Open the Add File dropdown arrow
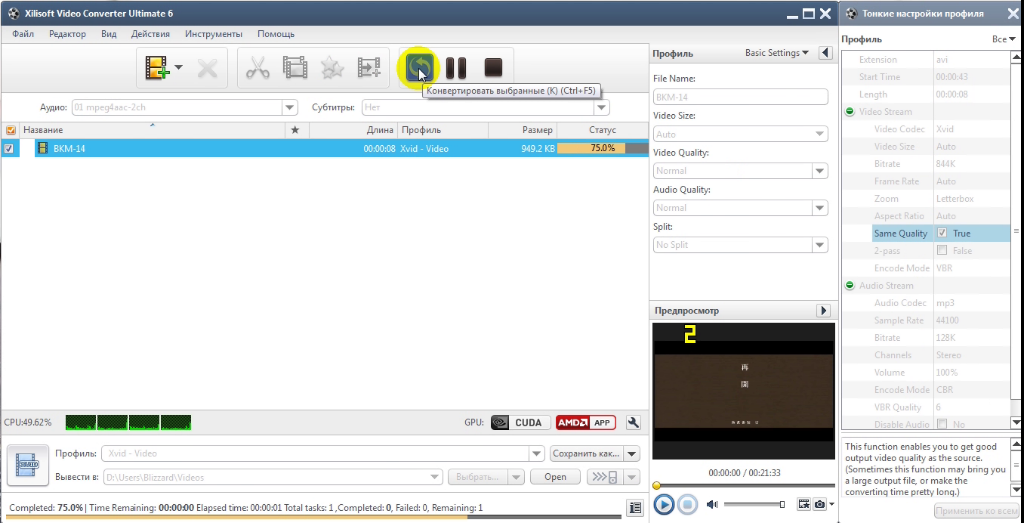1024x523 pixels. pyautogui.click(x=178, y=67)
